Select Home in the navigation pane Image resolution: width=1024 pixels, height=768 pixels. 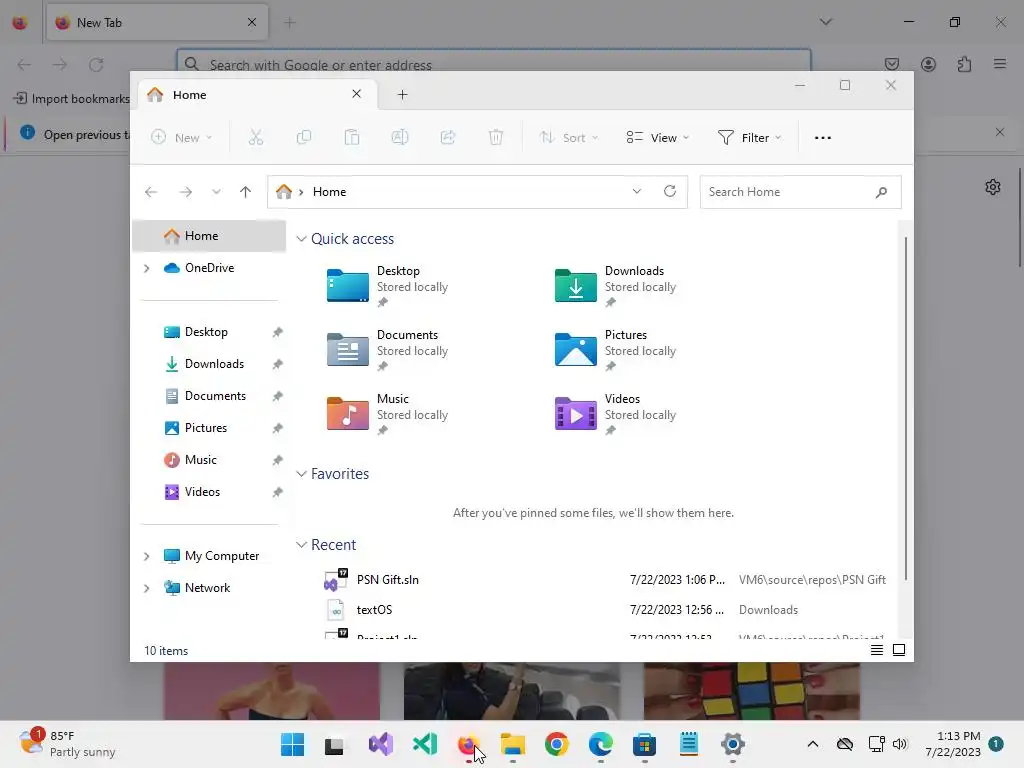coord(209,236)
